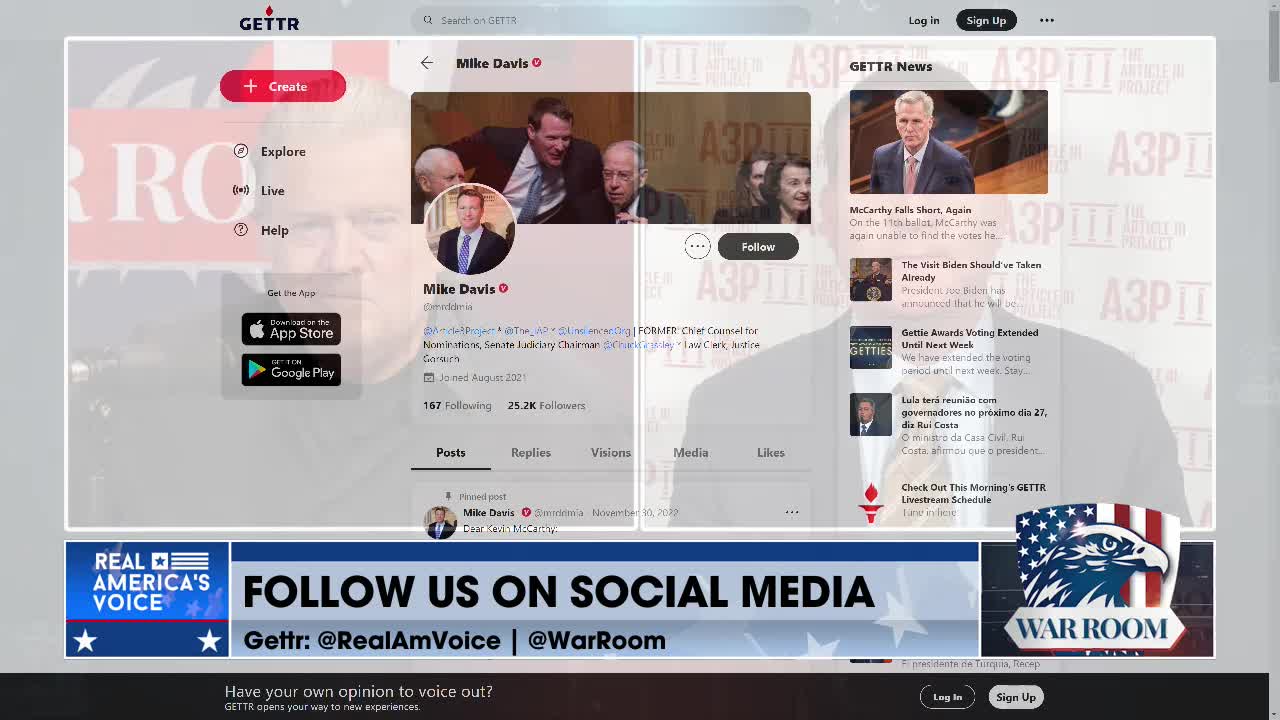Click Sign Up in bottom banner
Screen dimensions: 1280x720
click(1015, 697)
